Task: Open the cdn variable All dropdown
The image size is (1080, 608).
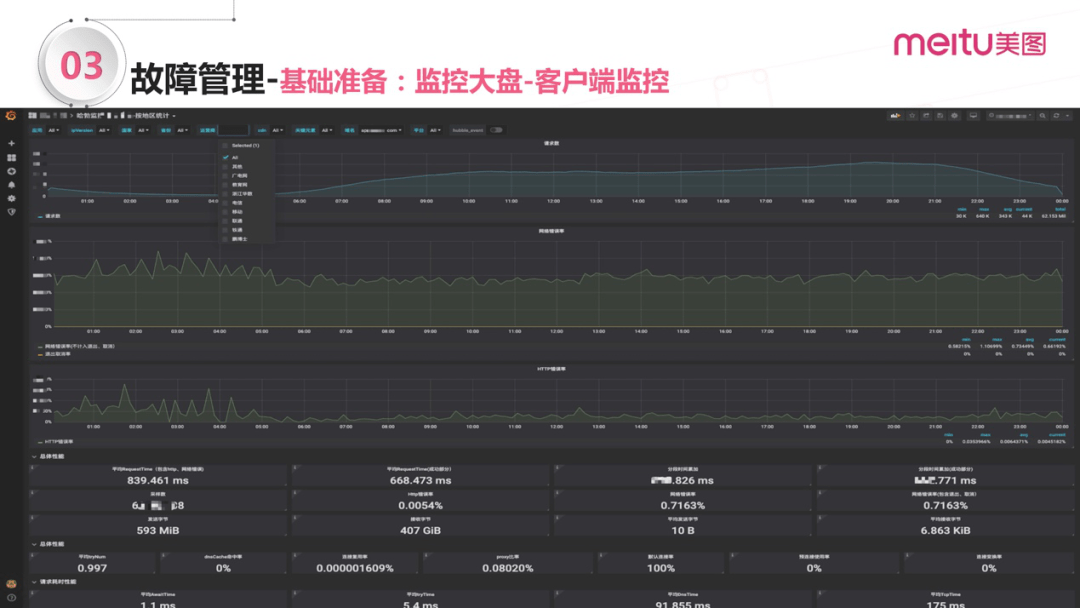Action: click(277, 130)
